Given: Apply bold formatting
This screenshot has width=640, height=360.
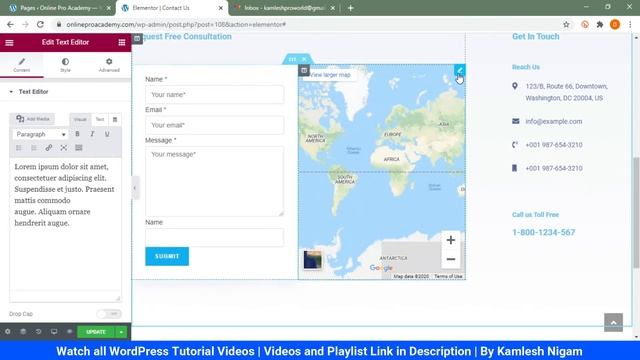Looking at the screenshot, I should tap(77, 134).
